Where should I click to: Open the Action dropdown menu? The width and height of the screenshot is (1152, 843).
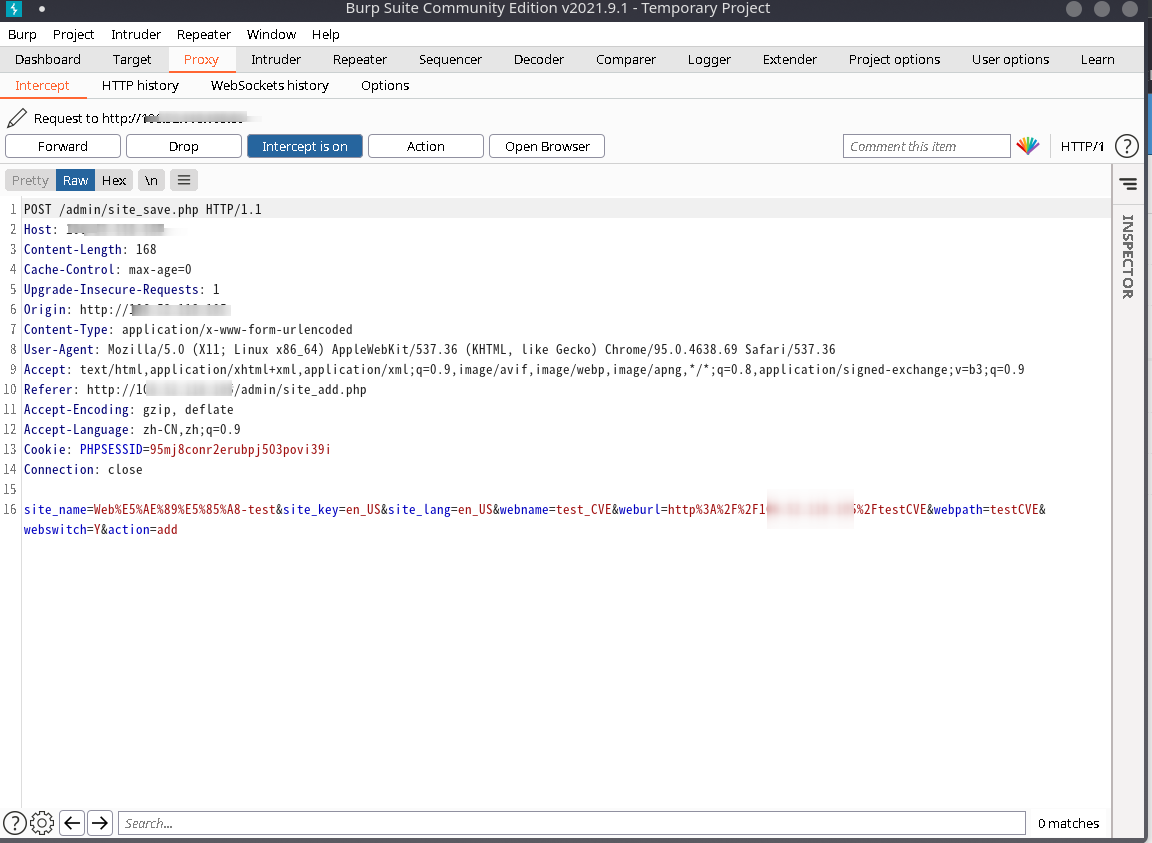point(425,146)
